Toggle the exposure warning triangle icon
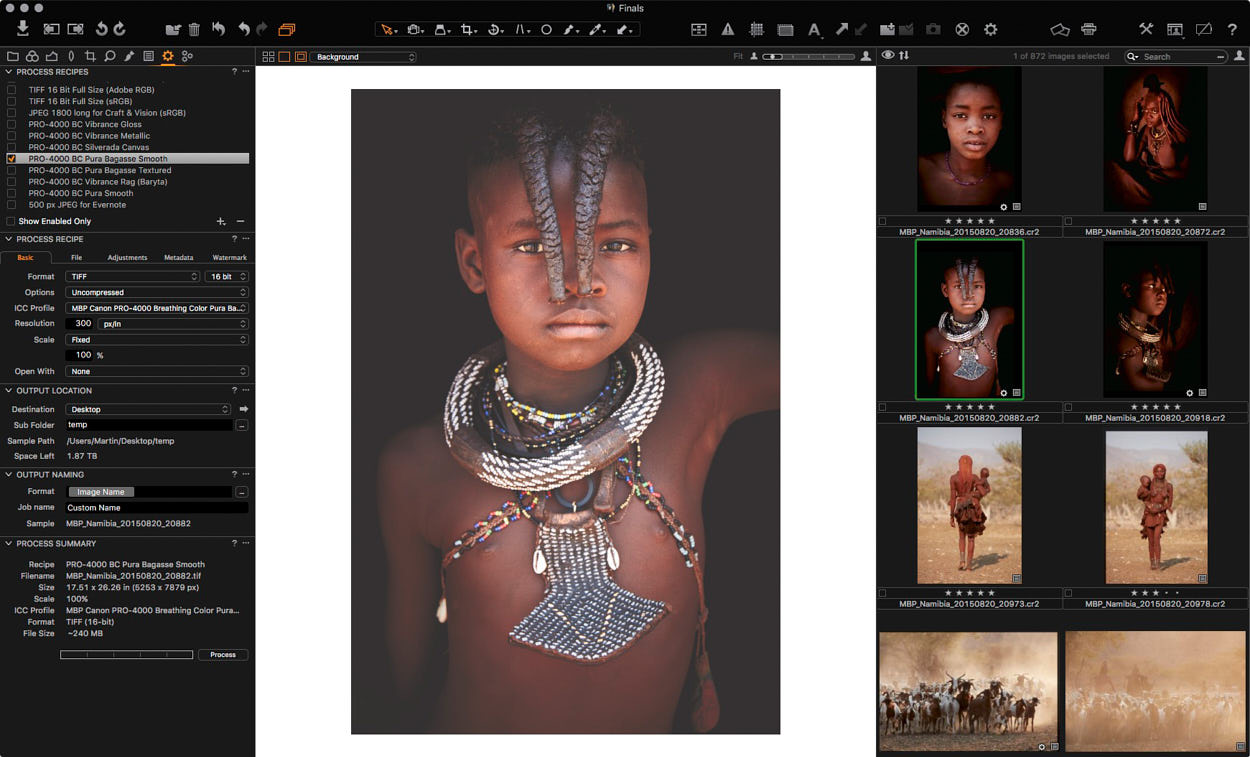1250x757 pixels. 728,30
